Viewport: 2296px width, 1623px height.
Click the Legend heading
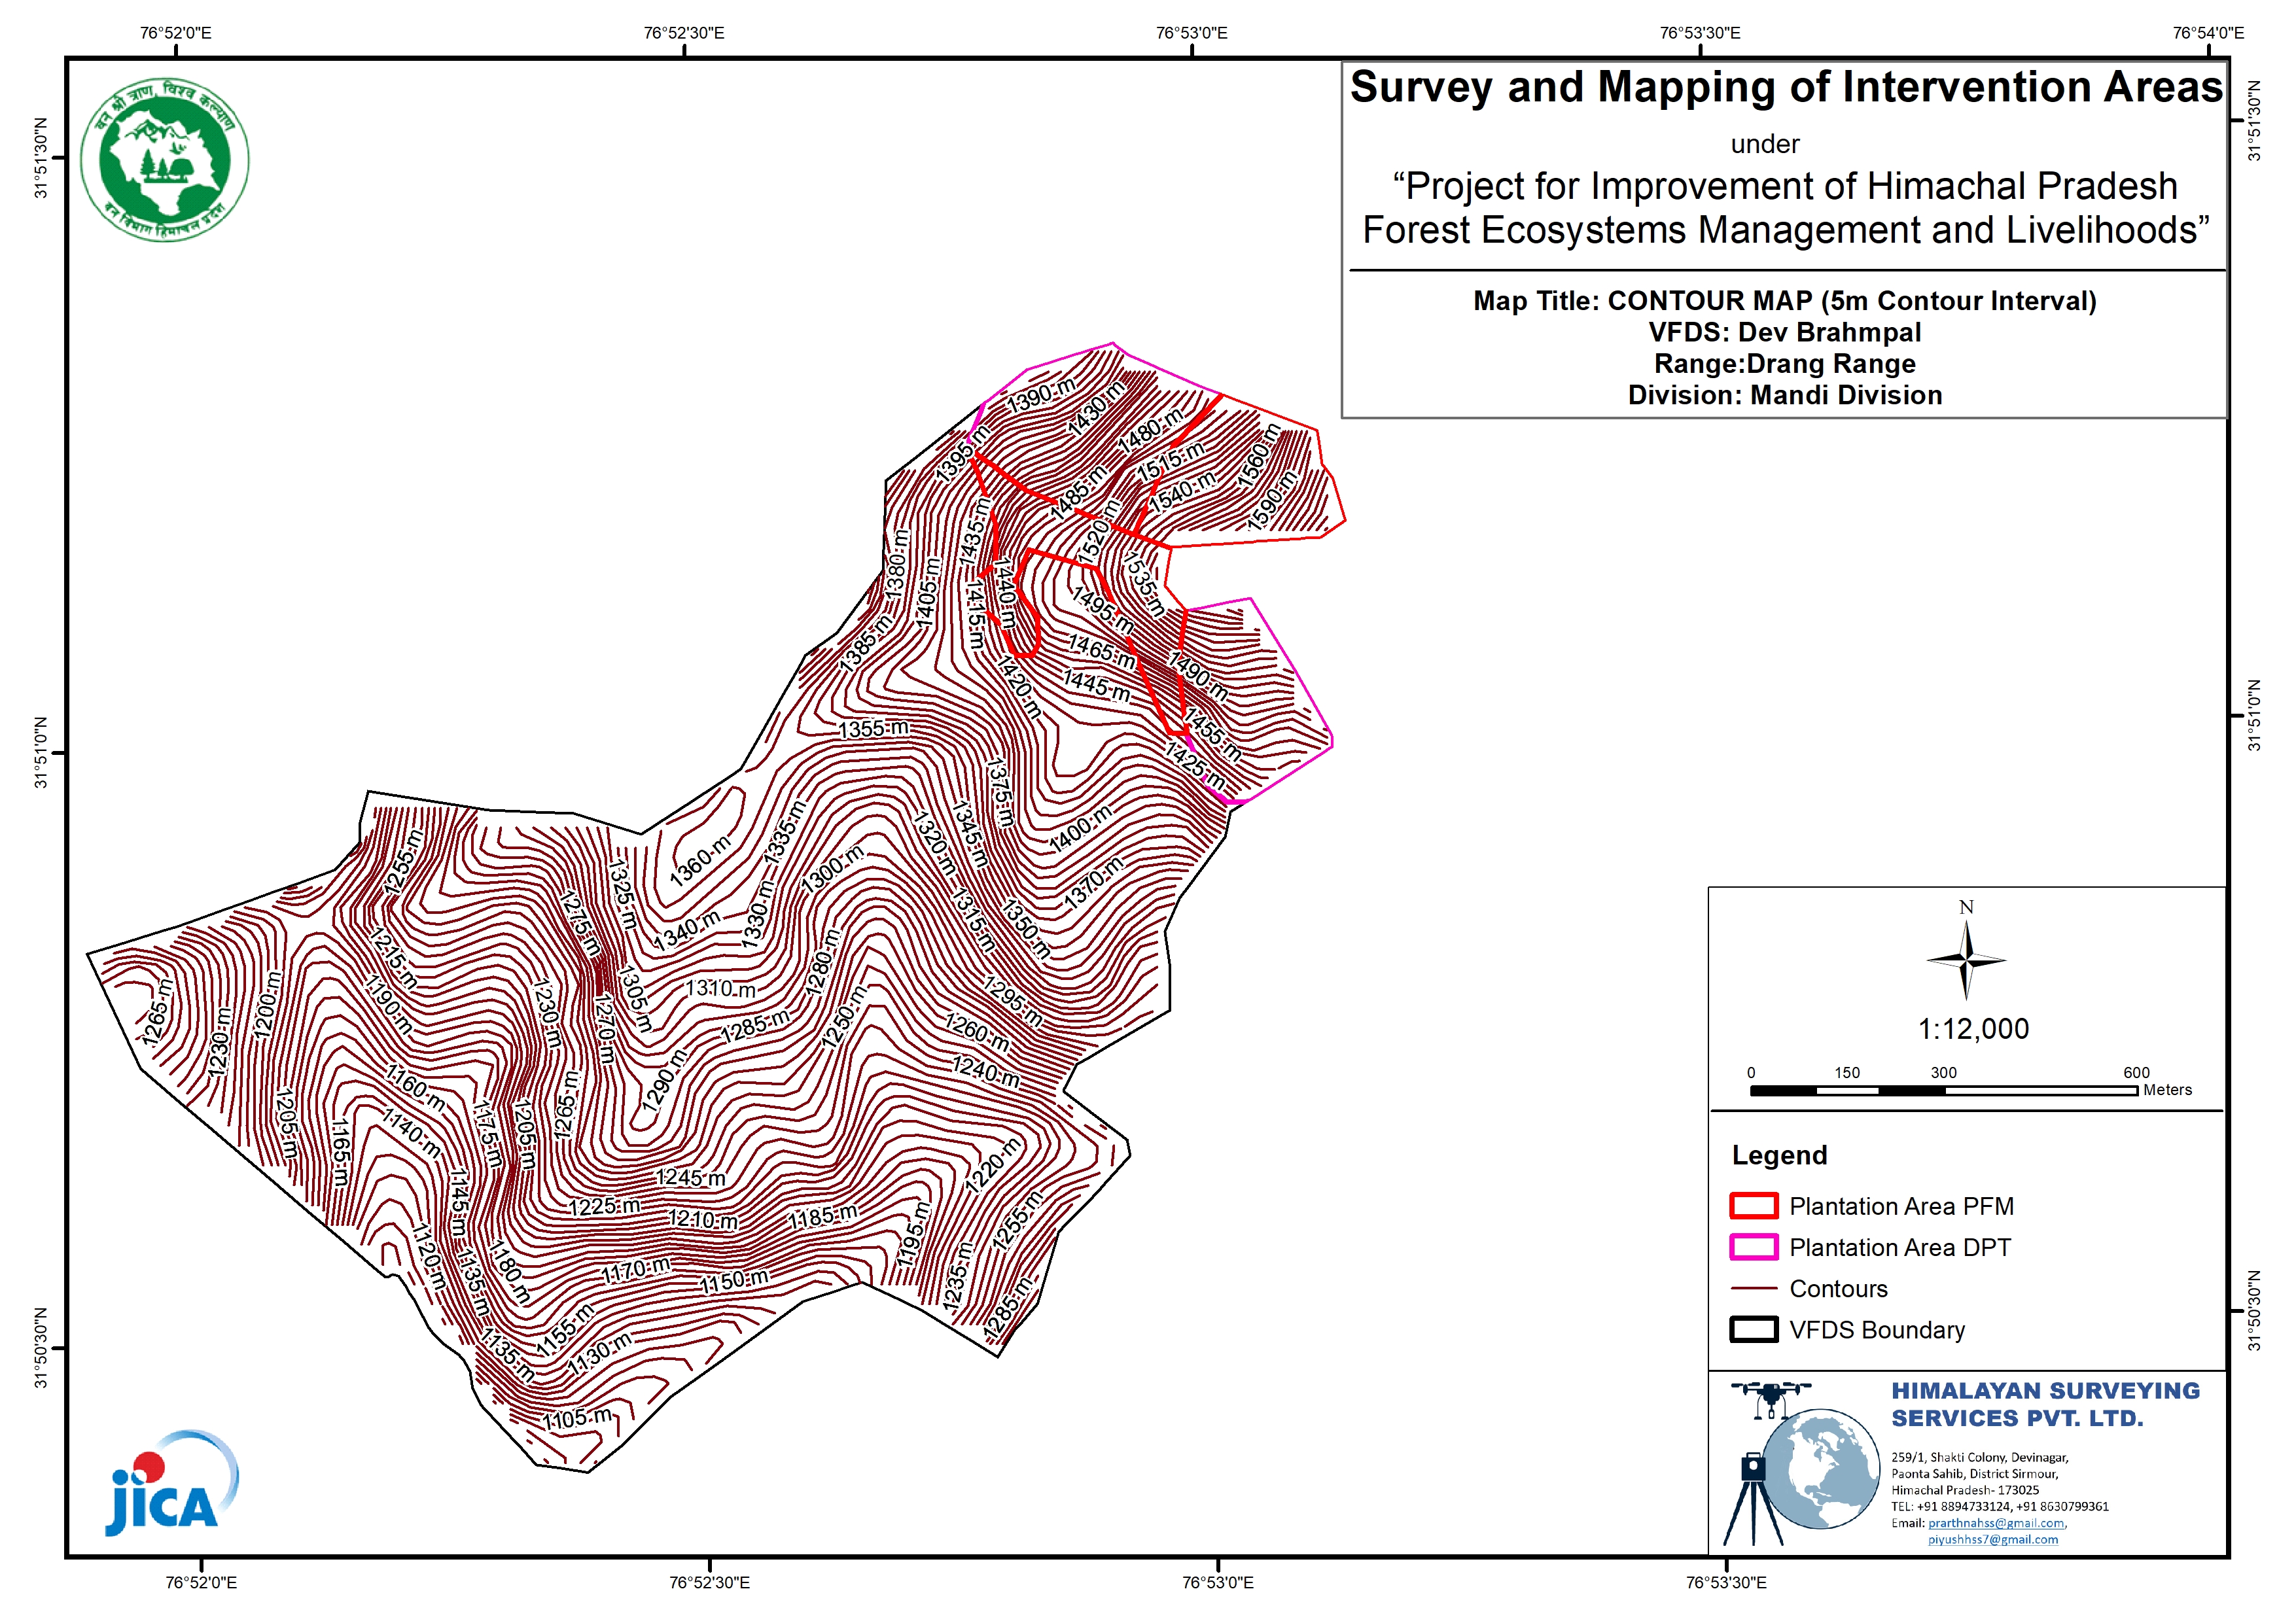[x=1779, y=1155]
